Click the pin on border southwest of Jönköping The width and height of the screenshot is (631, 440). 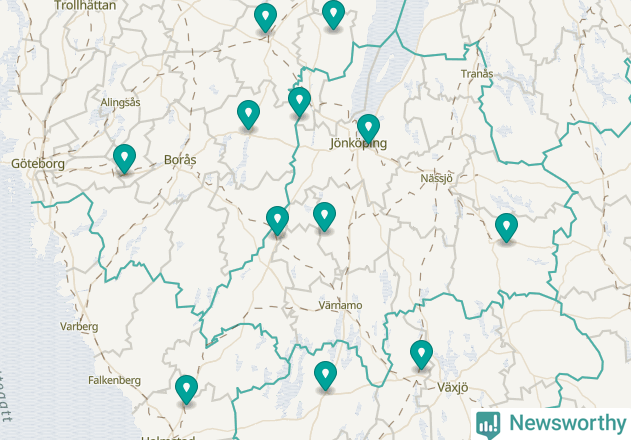[x=277, y=221]
